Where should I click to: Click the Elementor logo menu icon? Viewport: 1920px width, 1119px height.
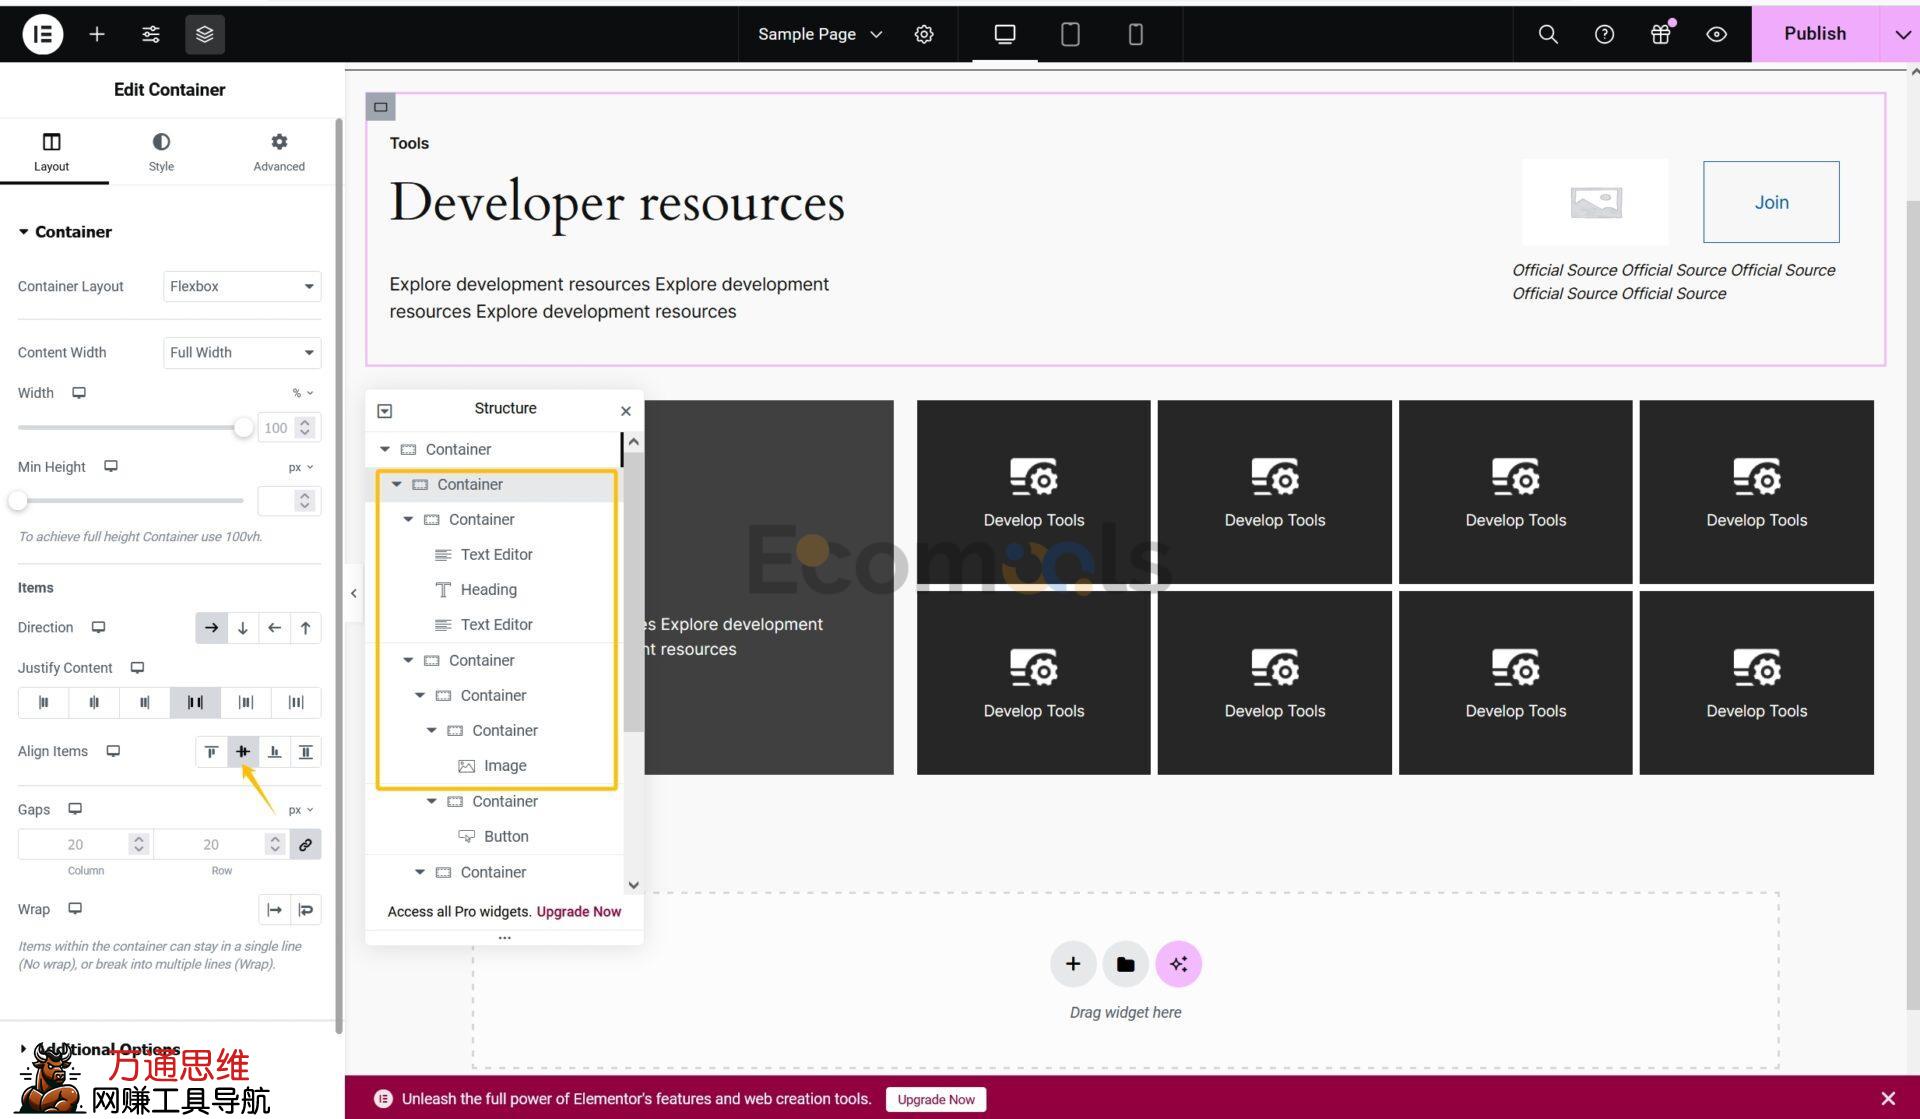(x=42, y=34)
